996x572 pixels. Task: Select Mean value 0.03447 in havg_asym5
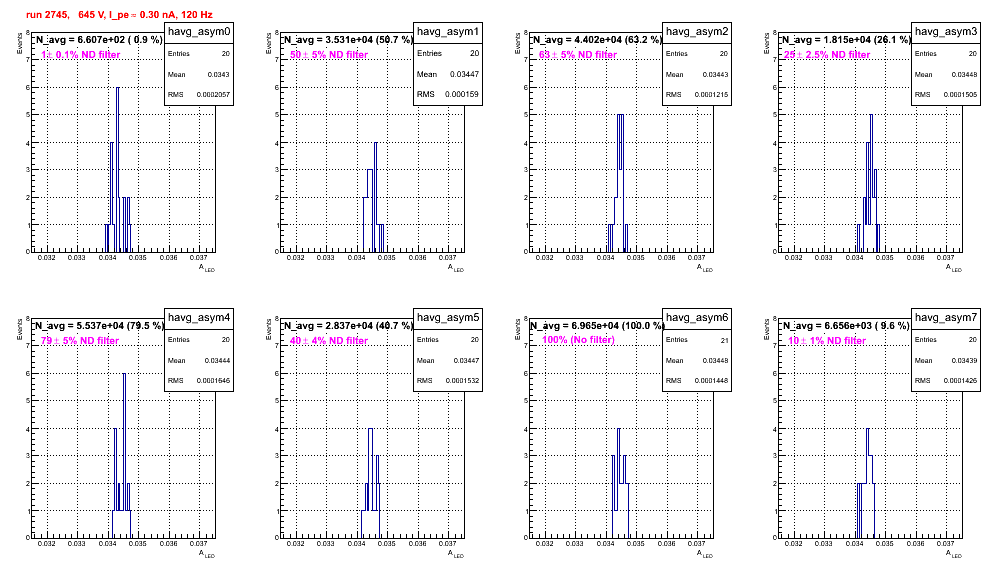point(466,360)
